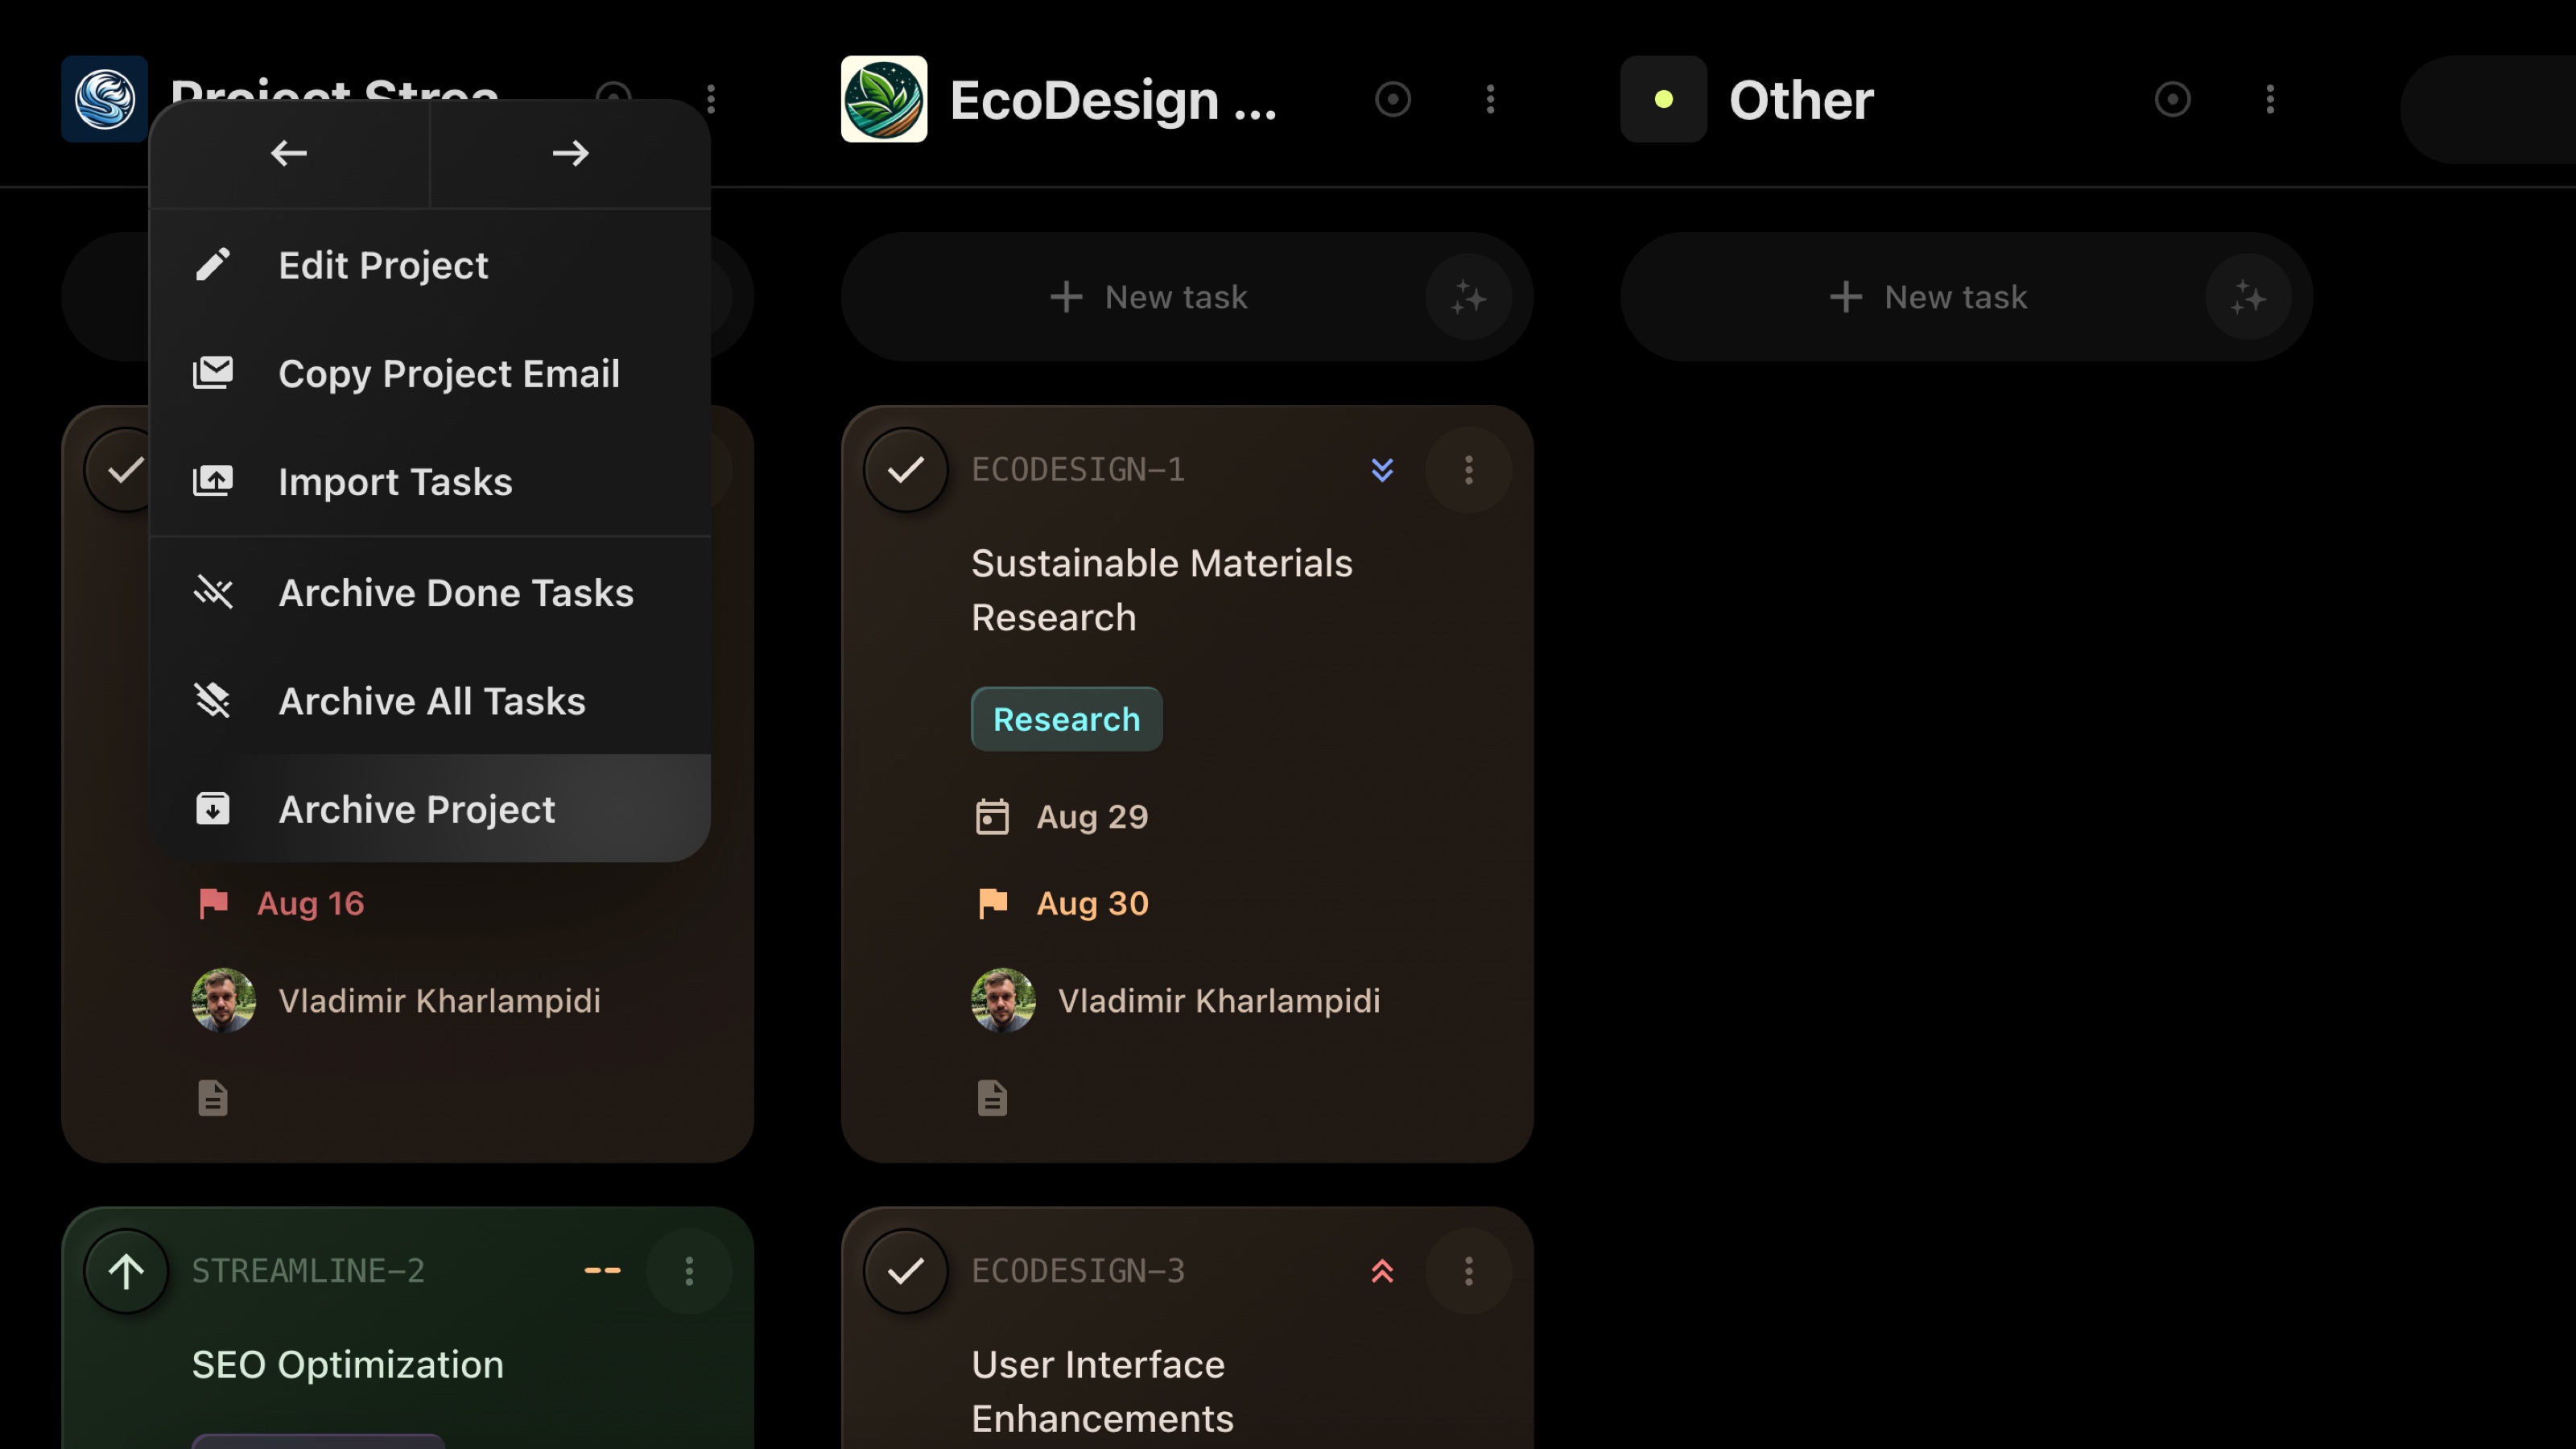
Task: Open notes document icon on ECODESIGN-1 card
Action: pyautogui.click(x=992, y=1097)
